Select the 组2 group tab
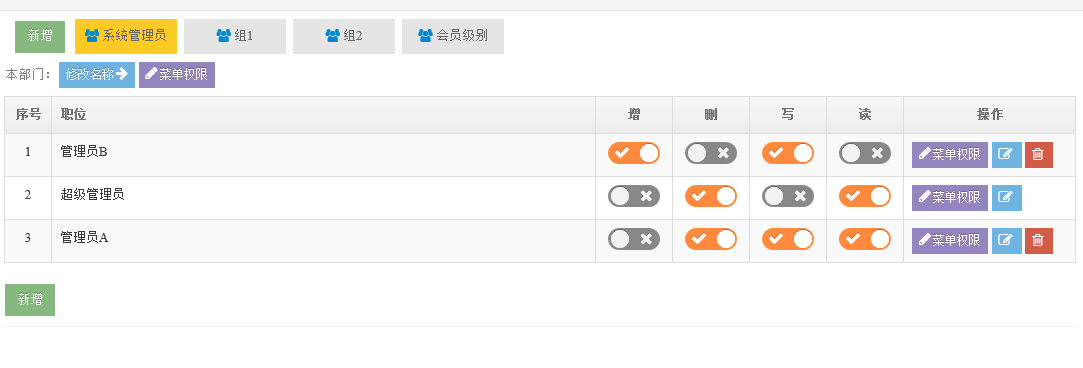 (x=344, y=36)
